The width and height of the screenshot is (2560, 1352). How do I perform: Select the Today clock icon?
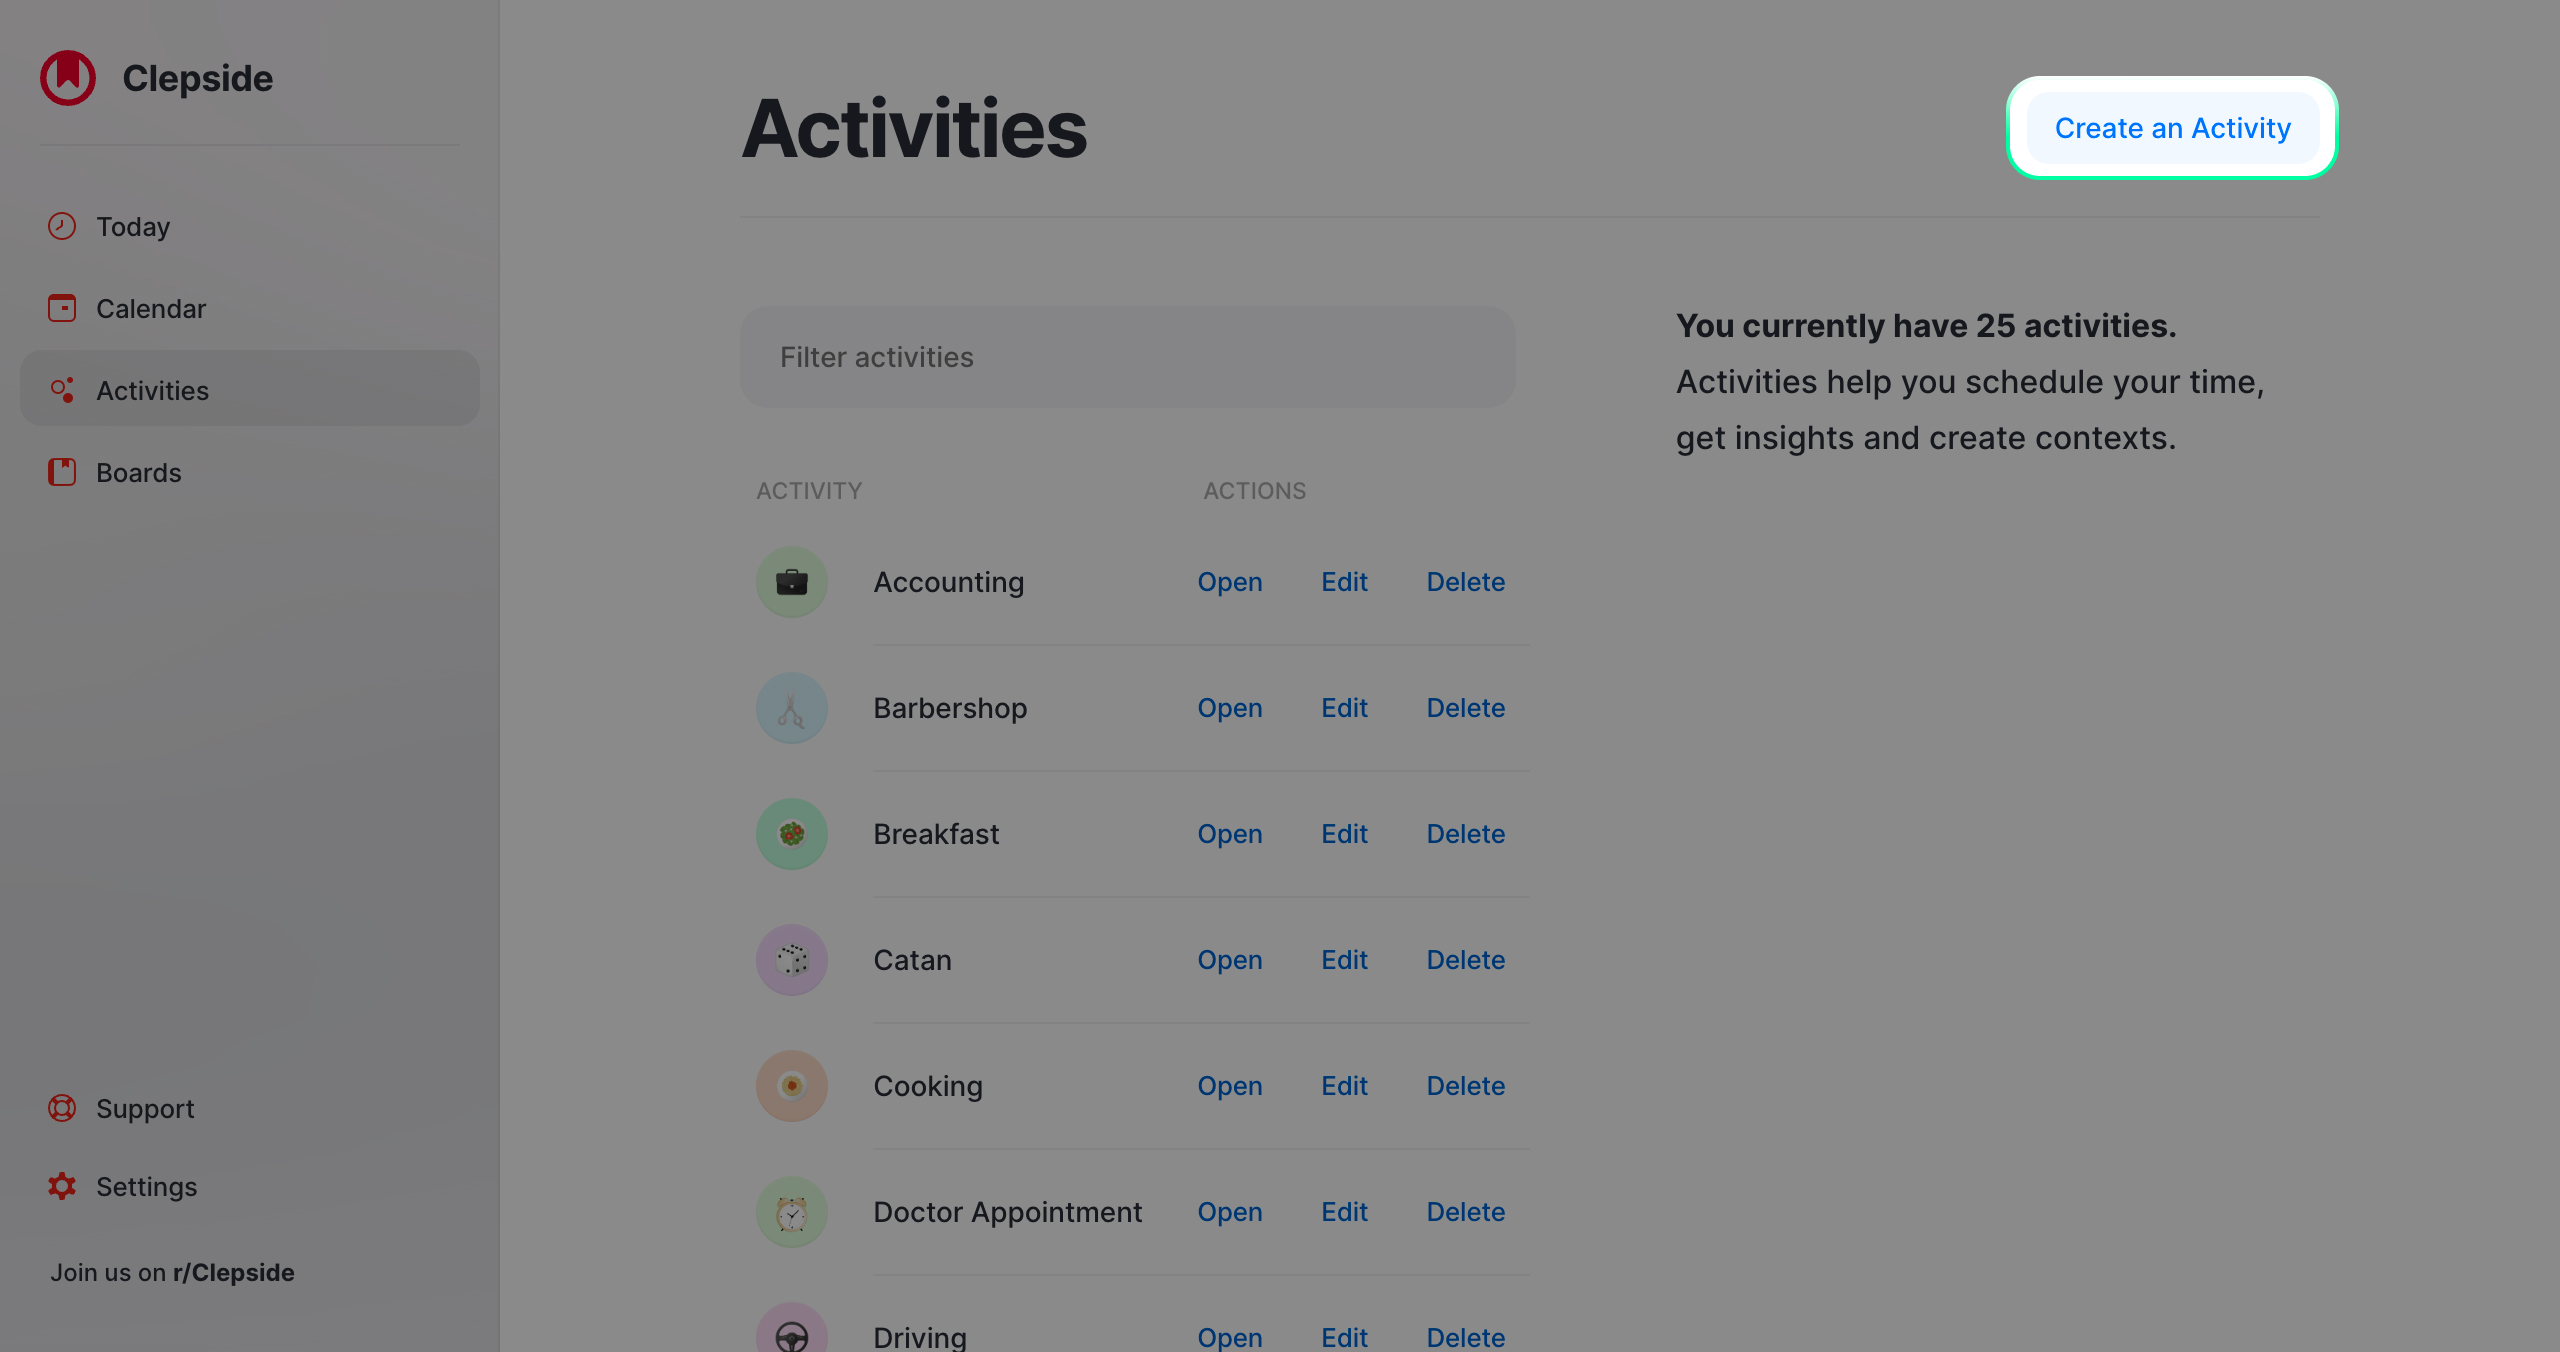point(61,226)
